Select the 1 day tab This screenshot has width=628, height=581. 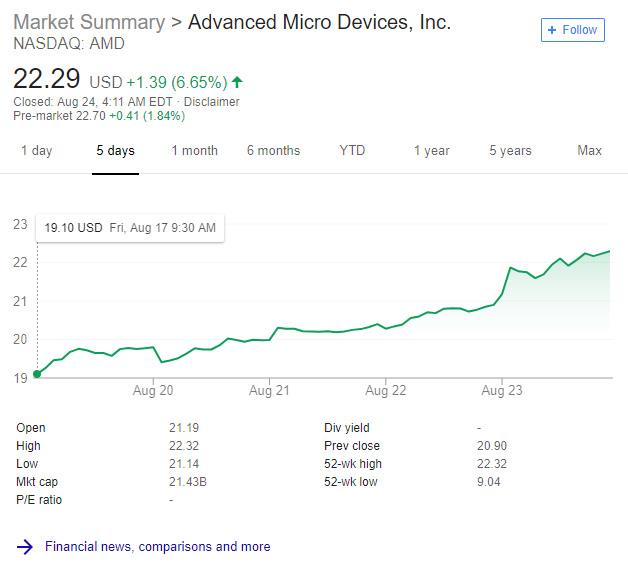36,151
